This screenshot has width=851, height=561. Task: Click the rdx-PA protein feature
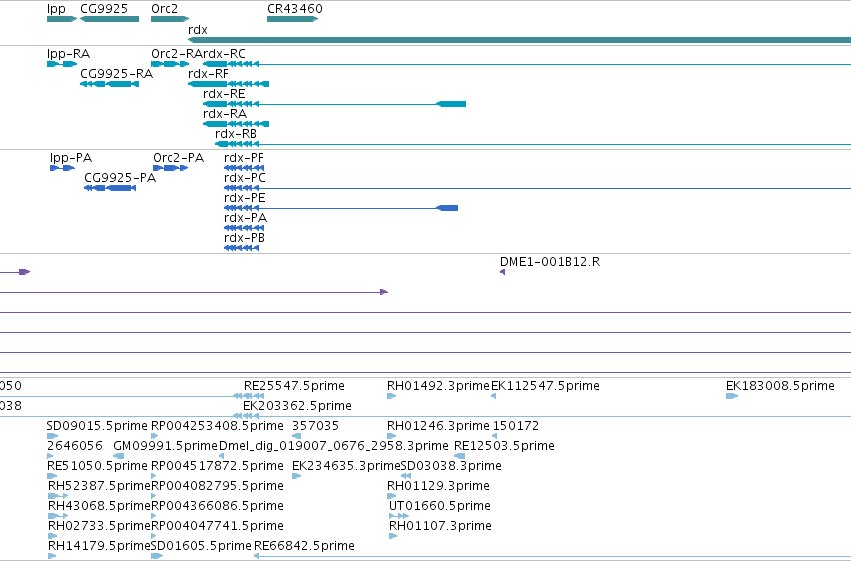pyautogui.click(x=244, y=228)
